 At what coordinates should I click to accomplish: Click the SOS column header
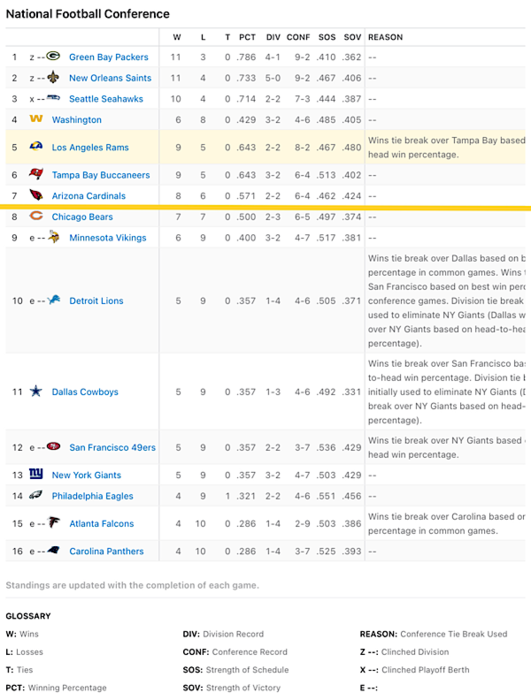coord(327,38)
